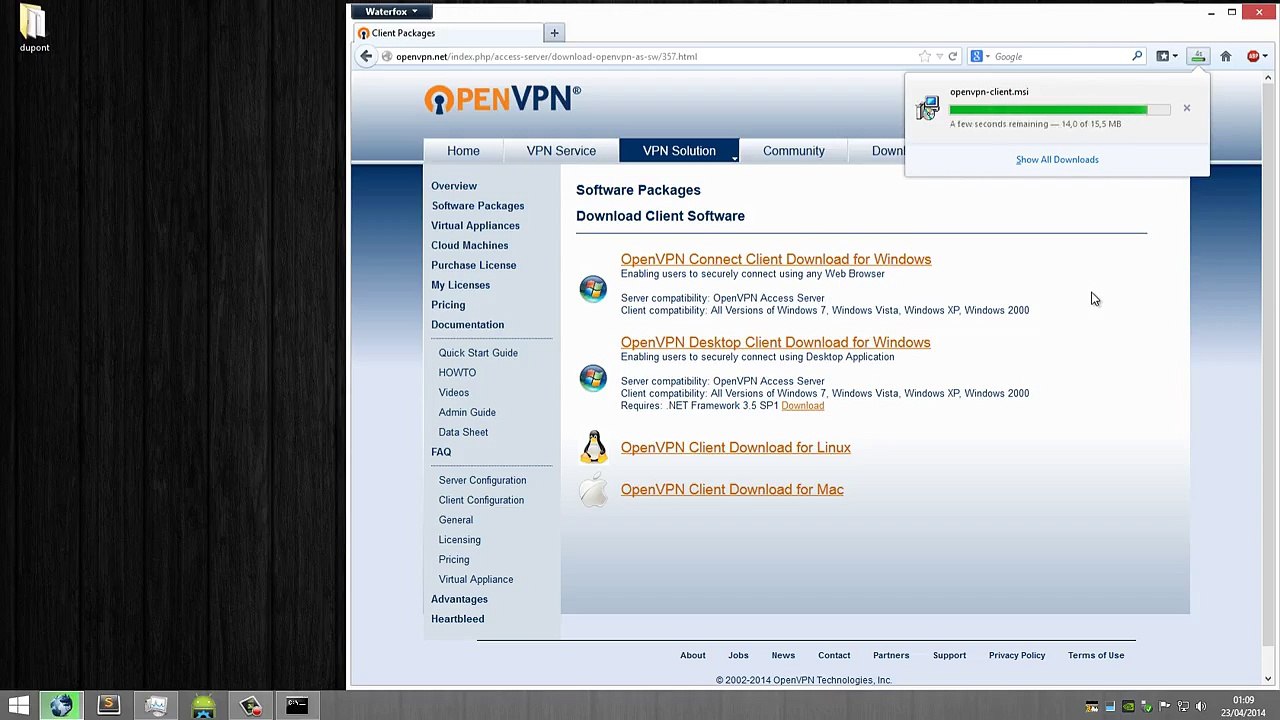The image size is (1280, 720).
Task: Open Cloud Machines in the sidebar
Action: point(470,245)
